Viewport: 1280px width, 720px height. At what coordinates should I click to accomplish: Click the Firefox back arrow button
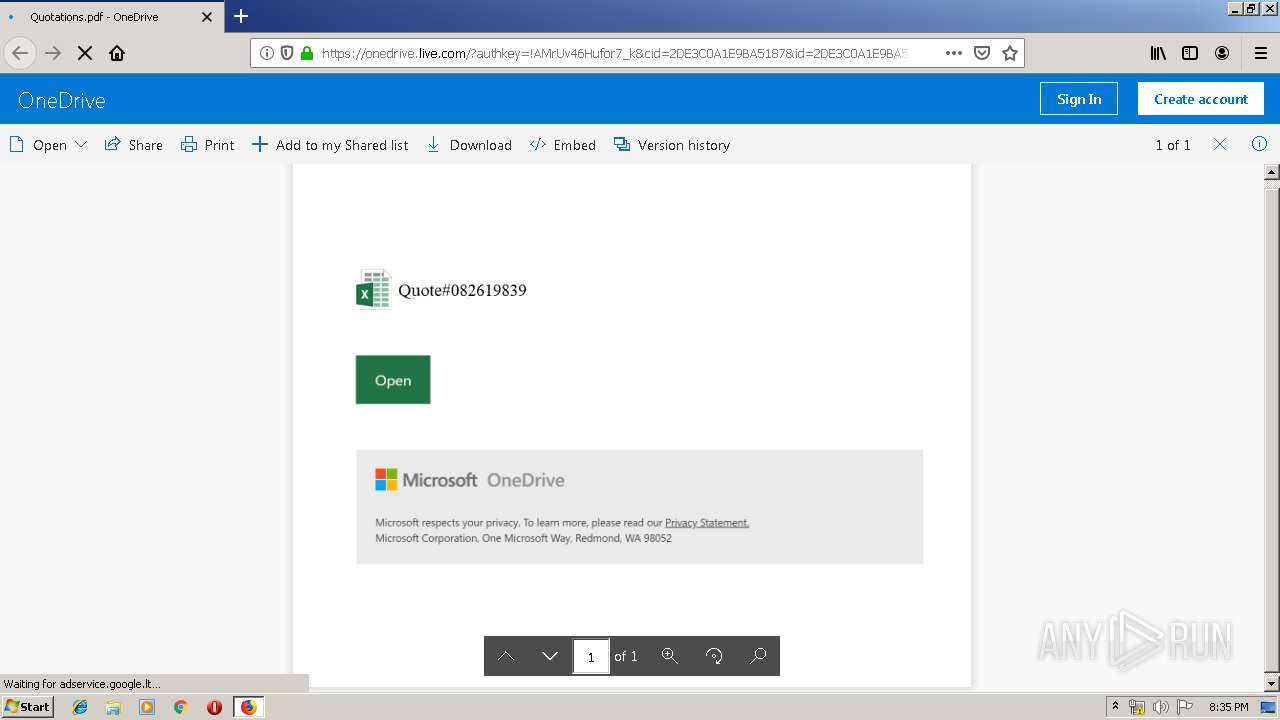20,53
